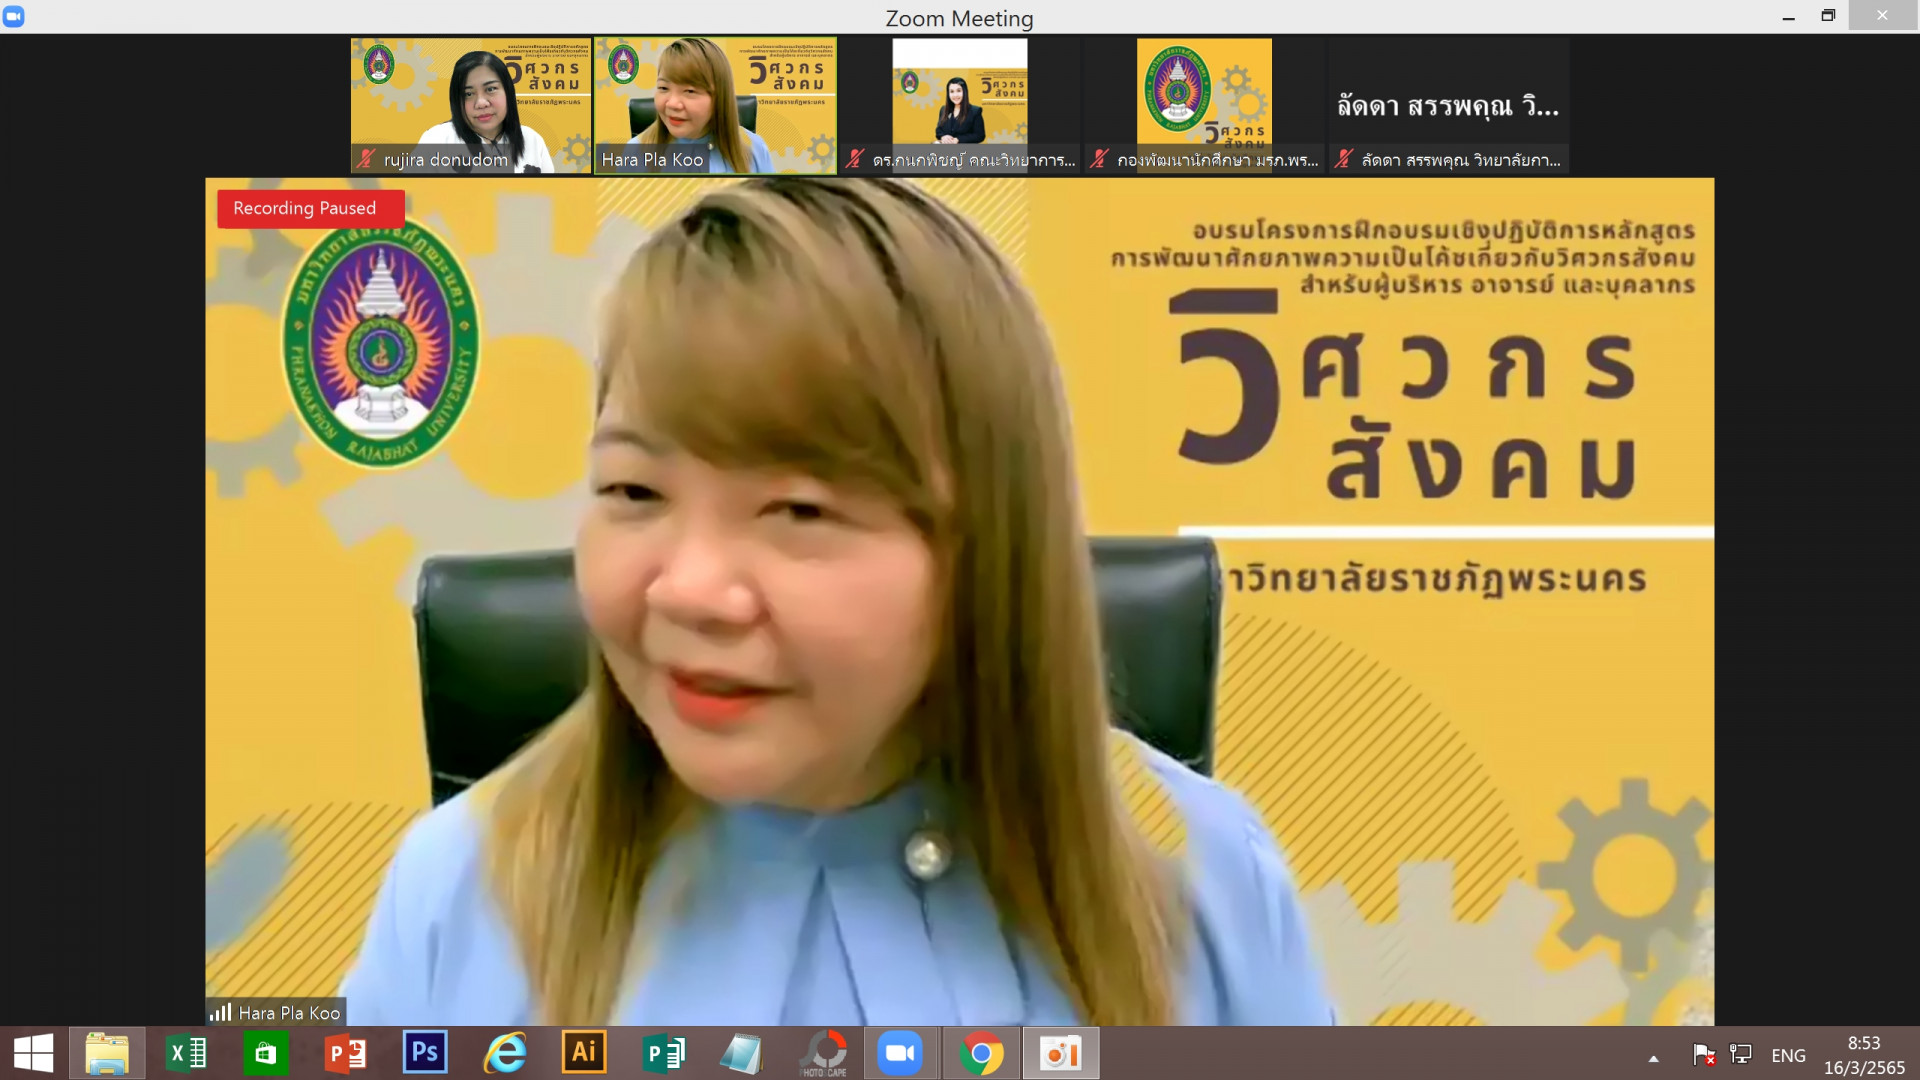
Task: Click the network icon in system tray
Action: [1741, 1054]
